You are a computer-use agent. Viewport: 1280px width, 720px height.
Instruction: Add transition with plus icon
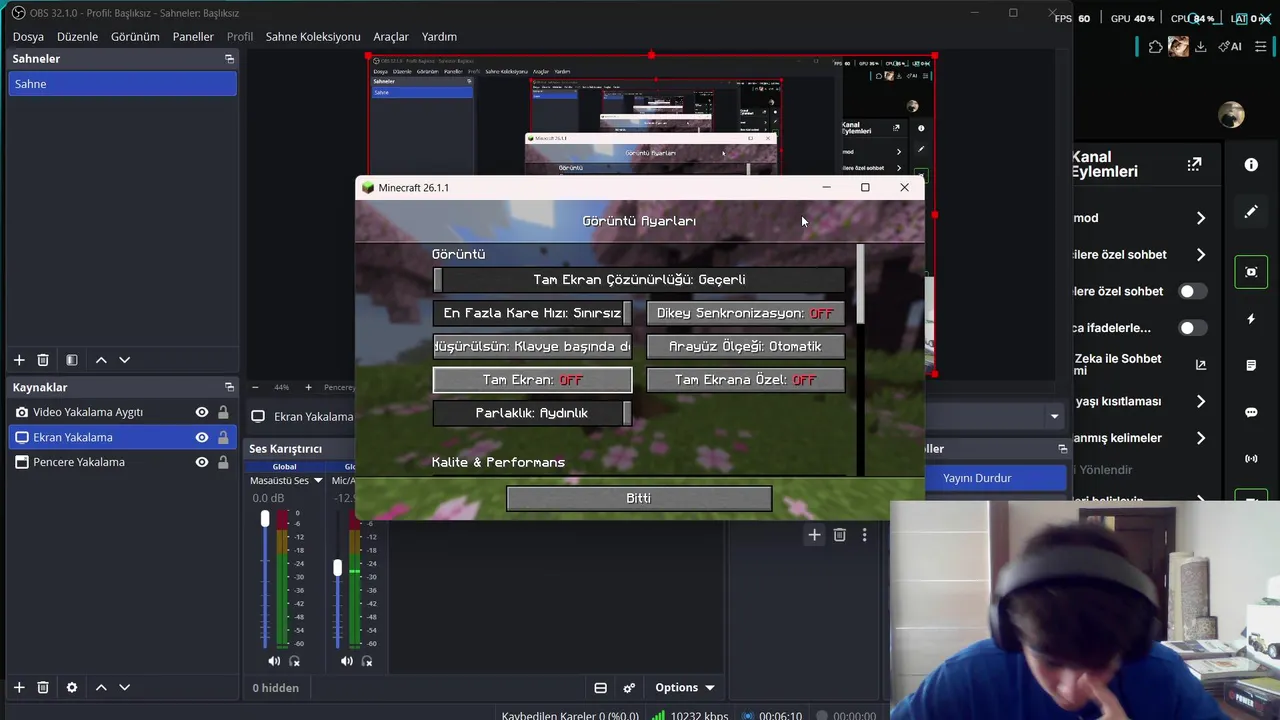814,535
